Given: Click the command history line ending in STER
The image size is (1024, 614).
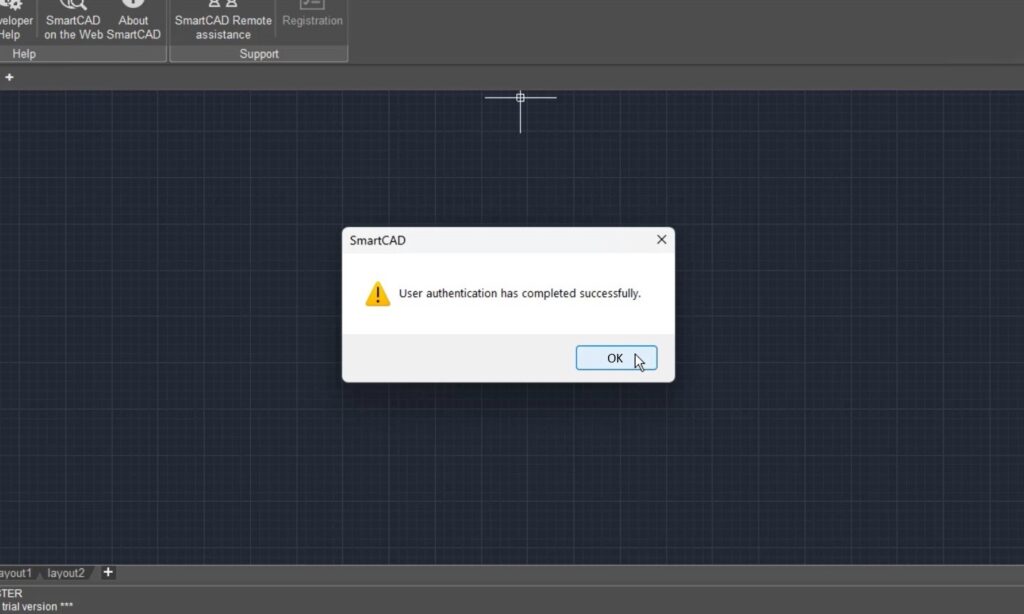Looking at the screenshot, I should pos(11,593).
